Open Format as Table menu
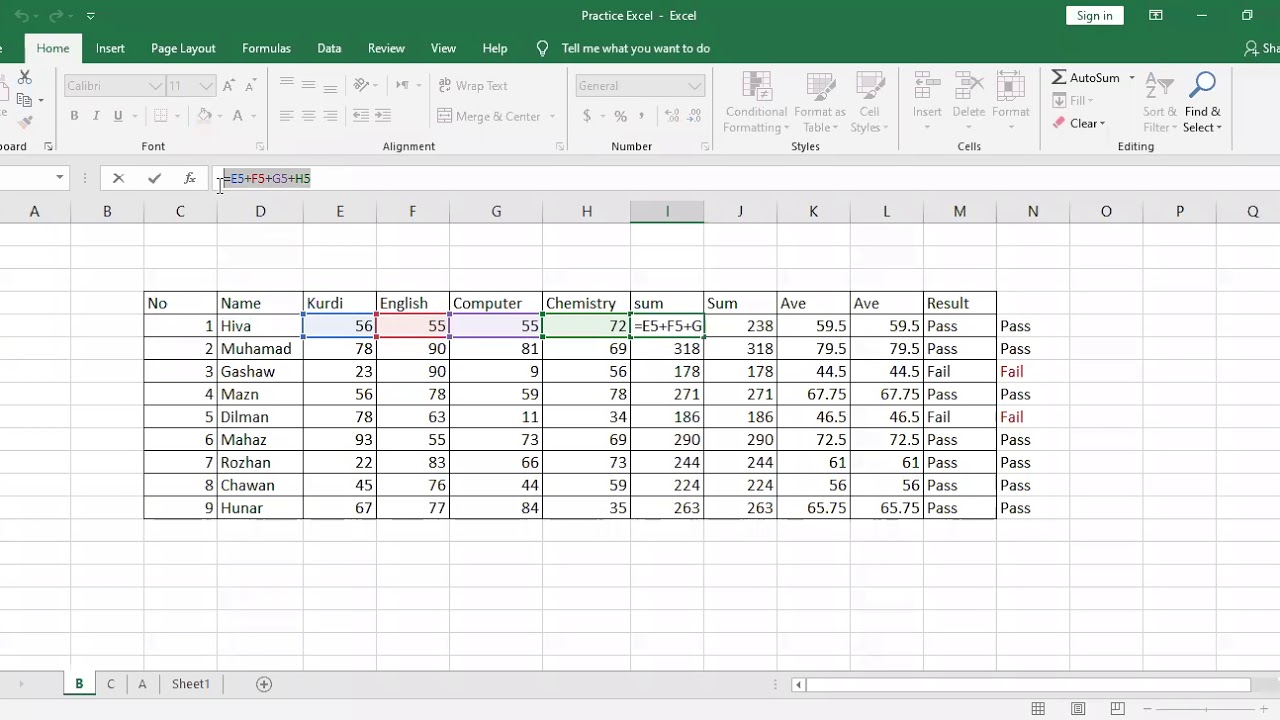 point(819,102)
